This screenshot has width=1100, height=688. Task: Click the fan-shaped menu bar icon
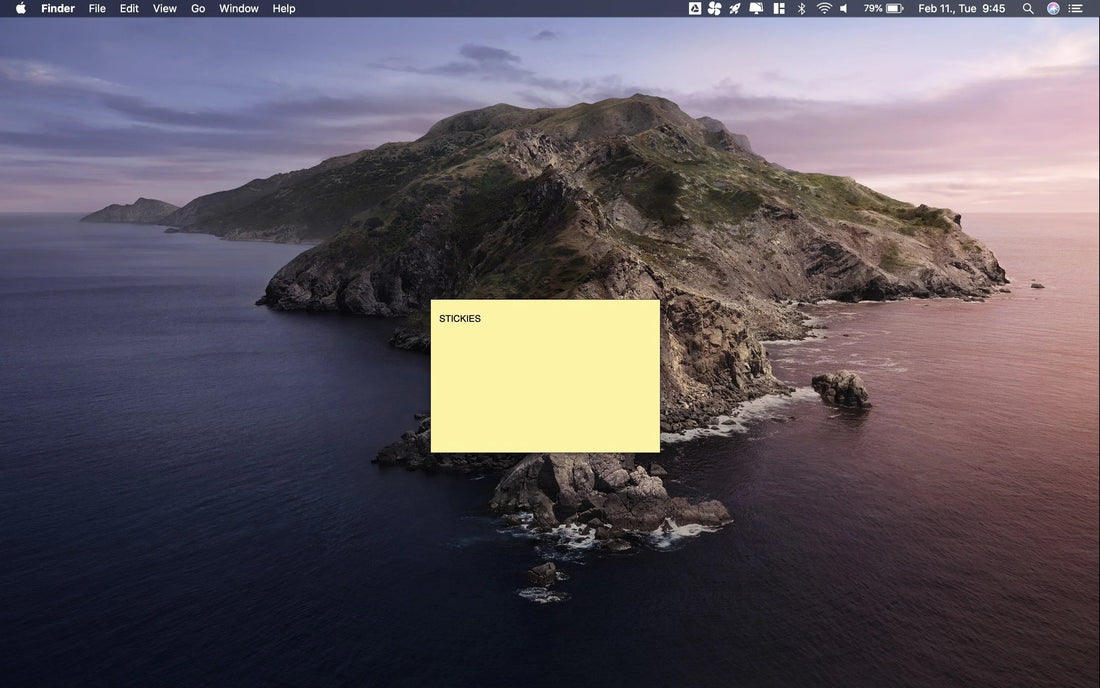(x=714, y=8)
